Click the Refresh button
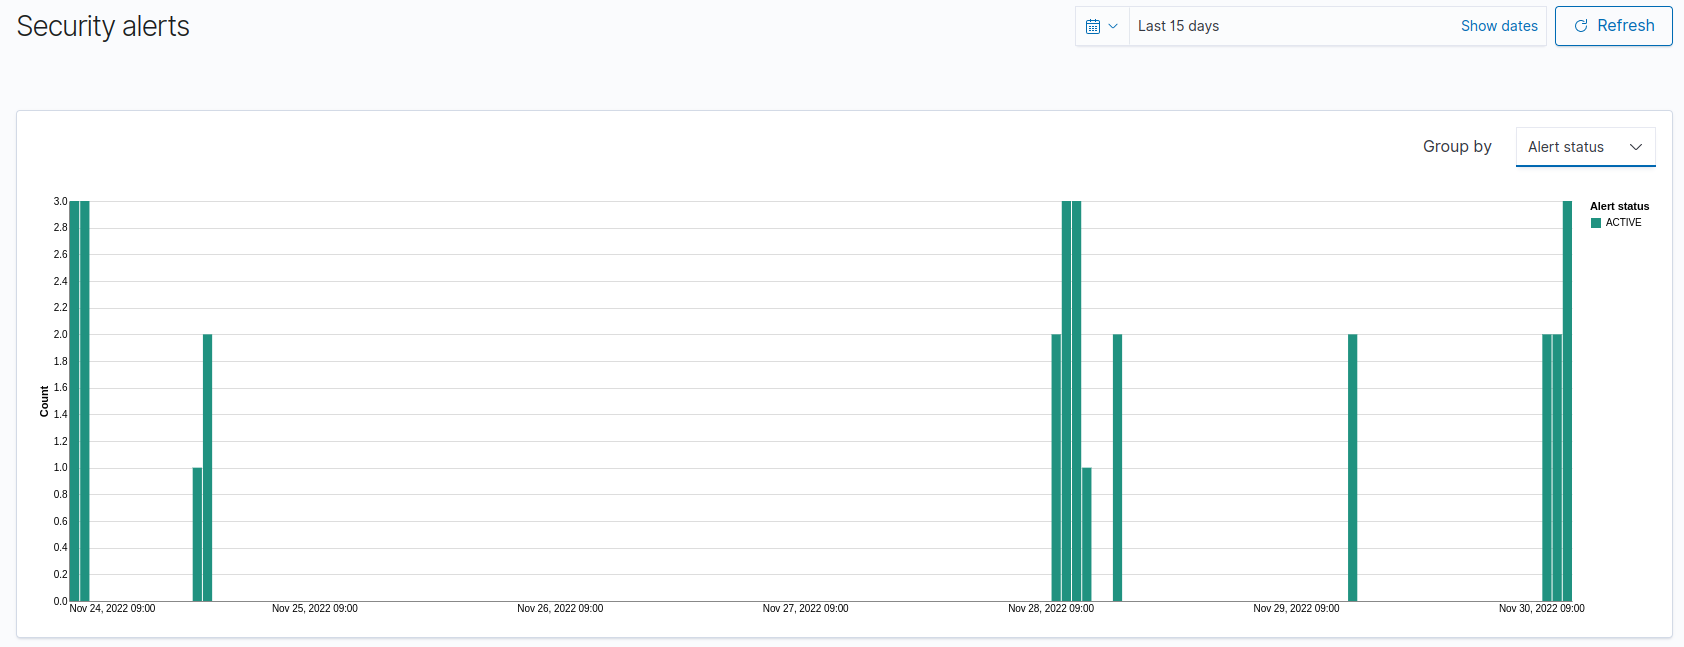 [1613, 26]
